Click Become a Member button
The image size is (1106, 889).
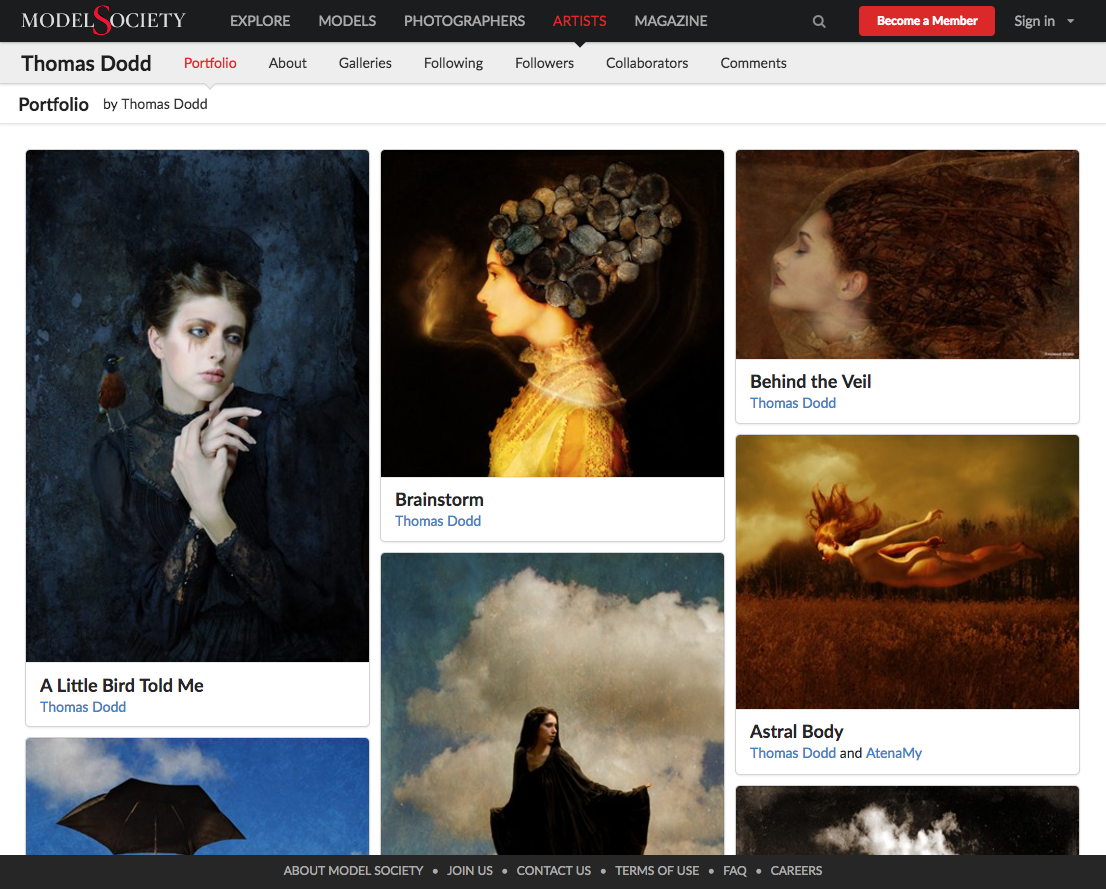[x=927, y=21]
